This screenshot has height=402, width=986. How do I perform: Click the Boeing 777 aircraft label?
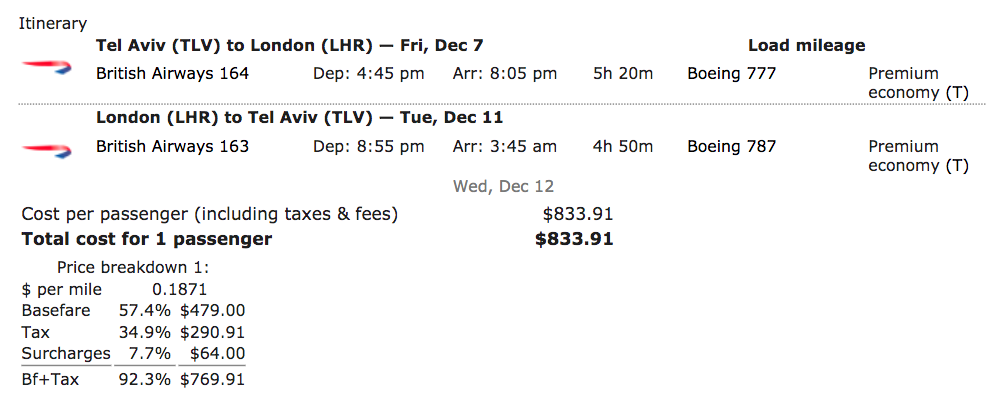click(731, 74)
